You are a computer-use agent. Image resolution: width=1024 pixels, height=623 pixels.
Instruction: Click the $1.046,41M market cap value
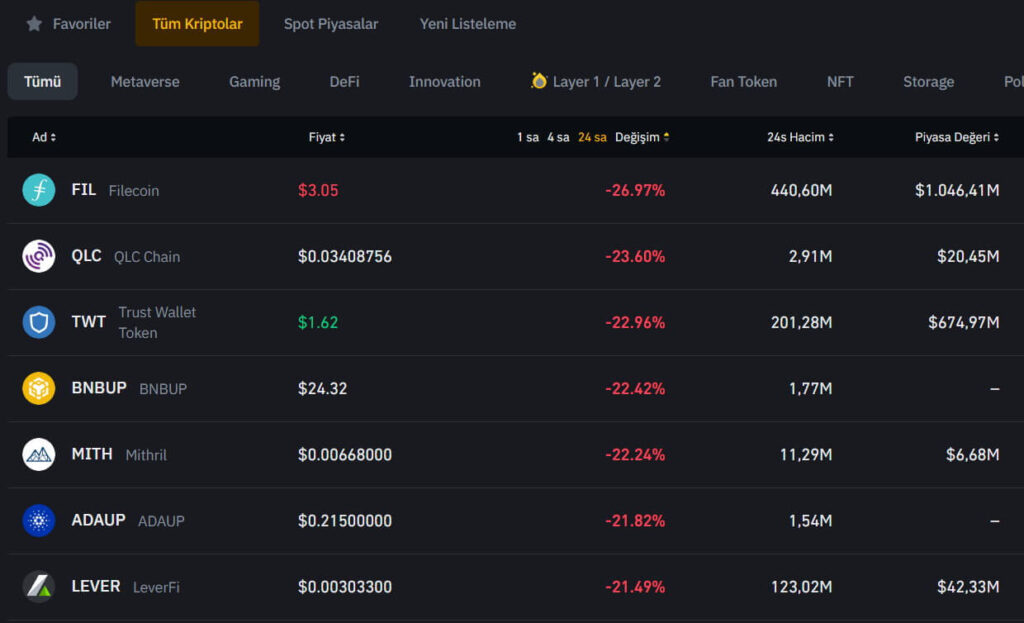(x=957, y=190)
